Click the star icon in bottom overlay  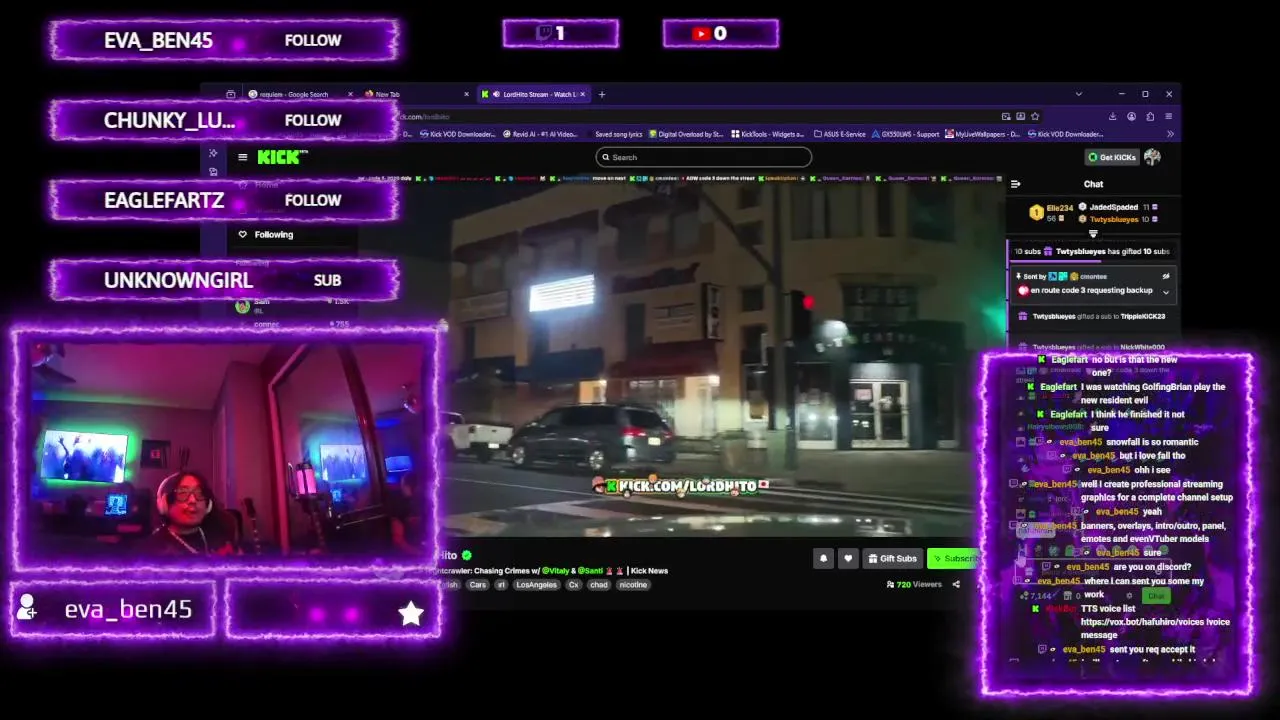[x=411, y=613]
